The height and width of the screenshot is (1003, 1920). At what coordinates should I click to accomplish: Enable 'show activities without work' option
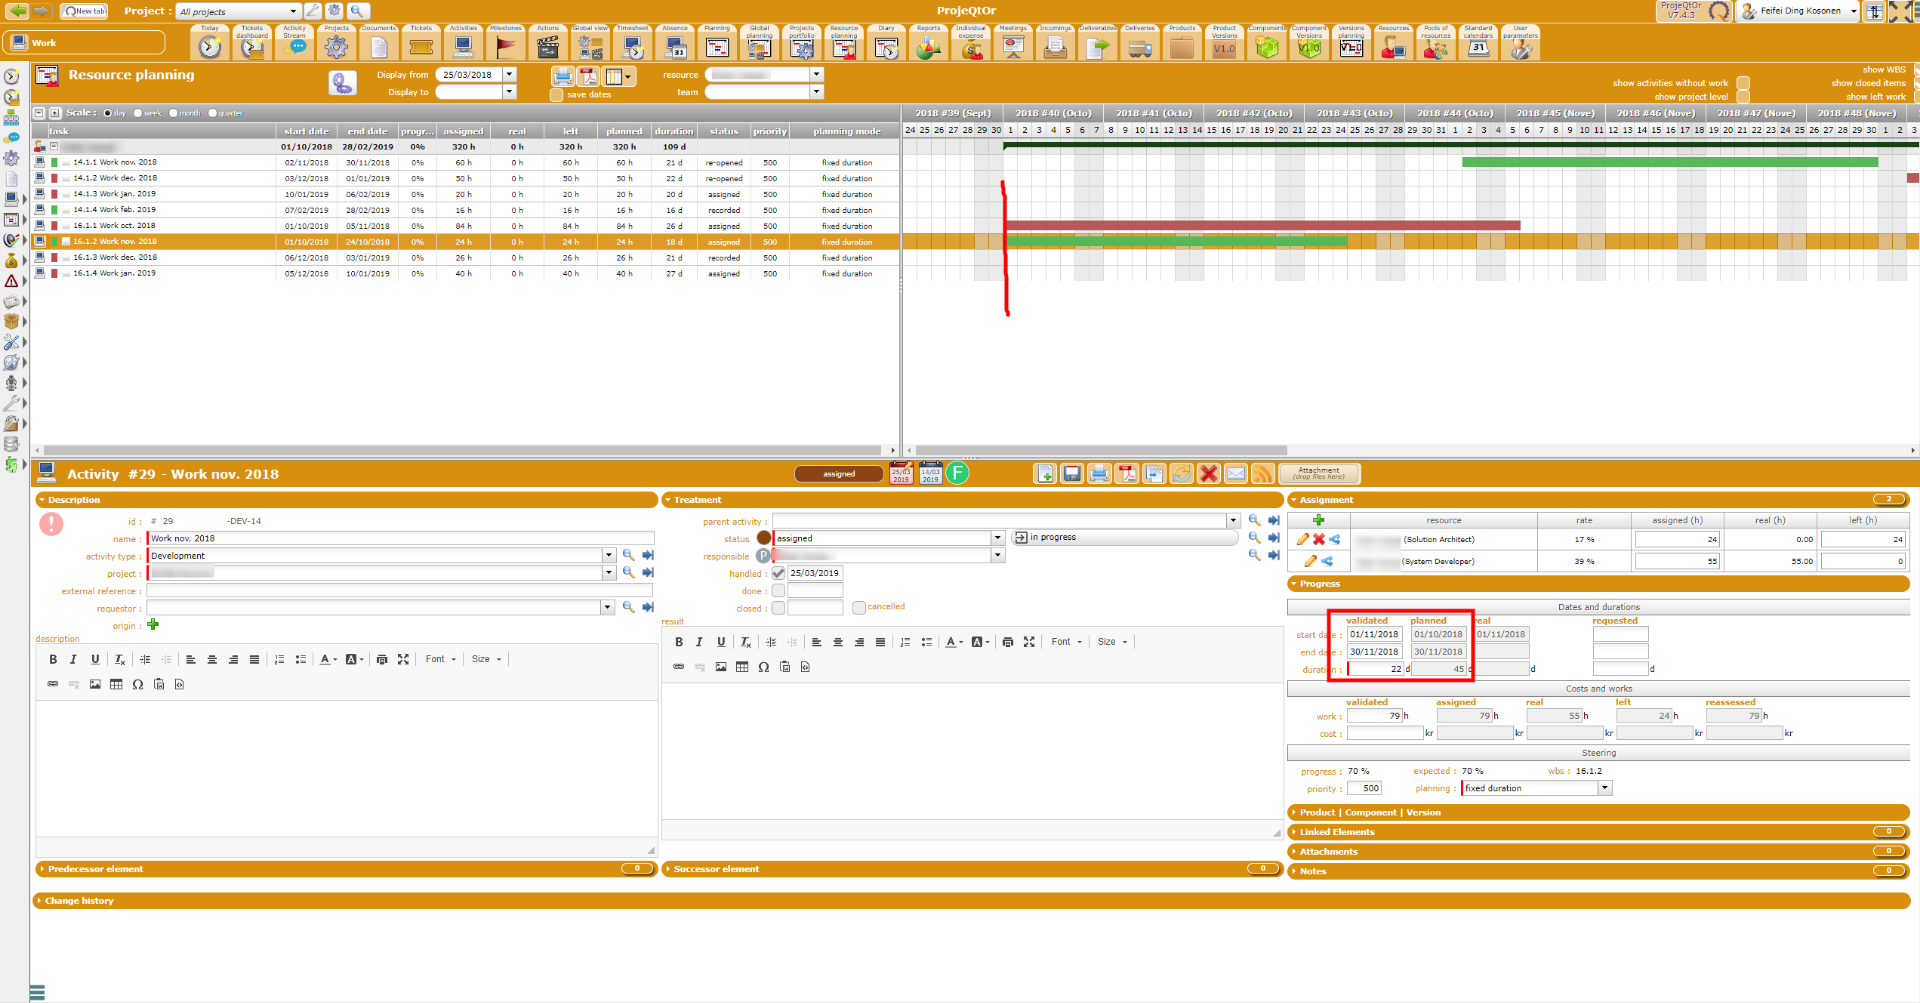coord(1743,83)
